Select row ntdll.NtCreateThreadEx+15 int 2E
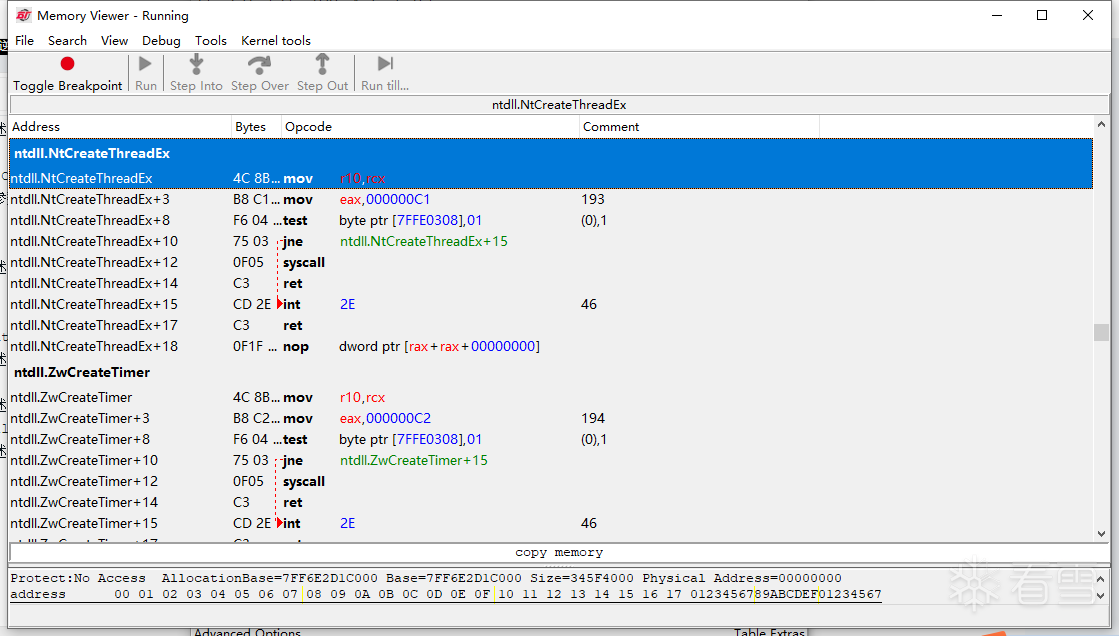This screenshot has width=1119, height=636. click(551, 304)
